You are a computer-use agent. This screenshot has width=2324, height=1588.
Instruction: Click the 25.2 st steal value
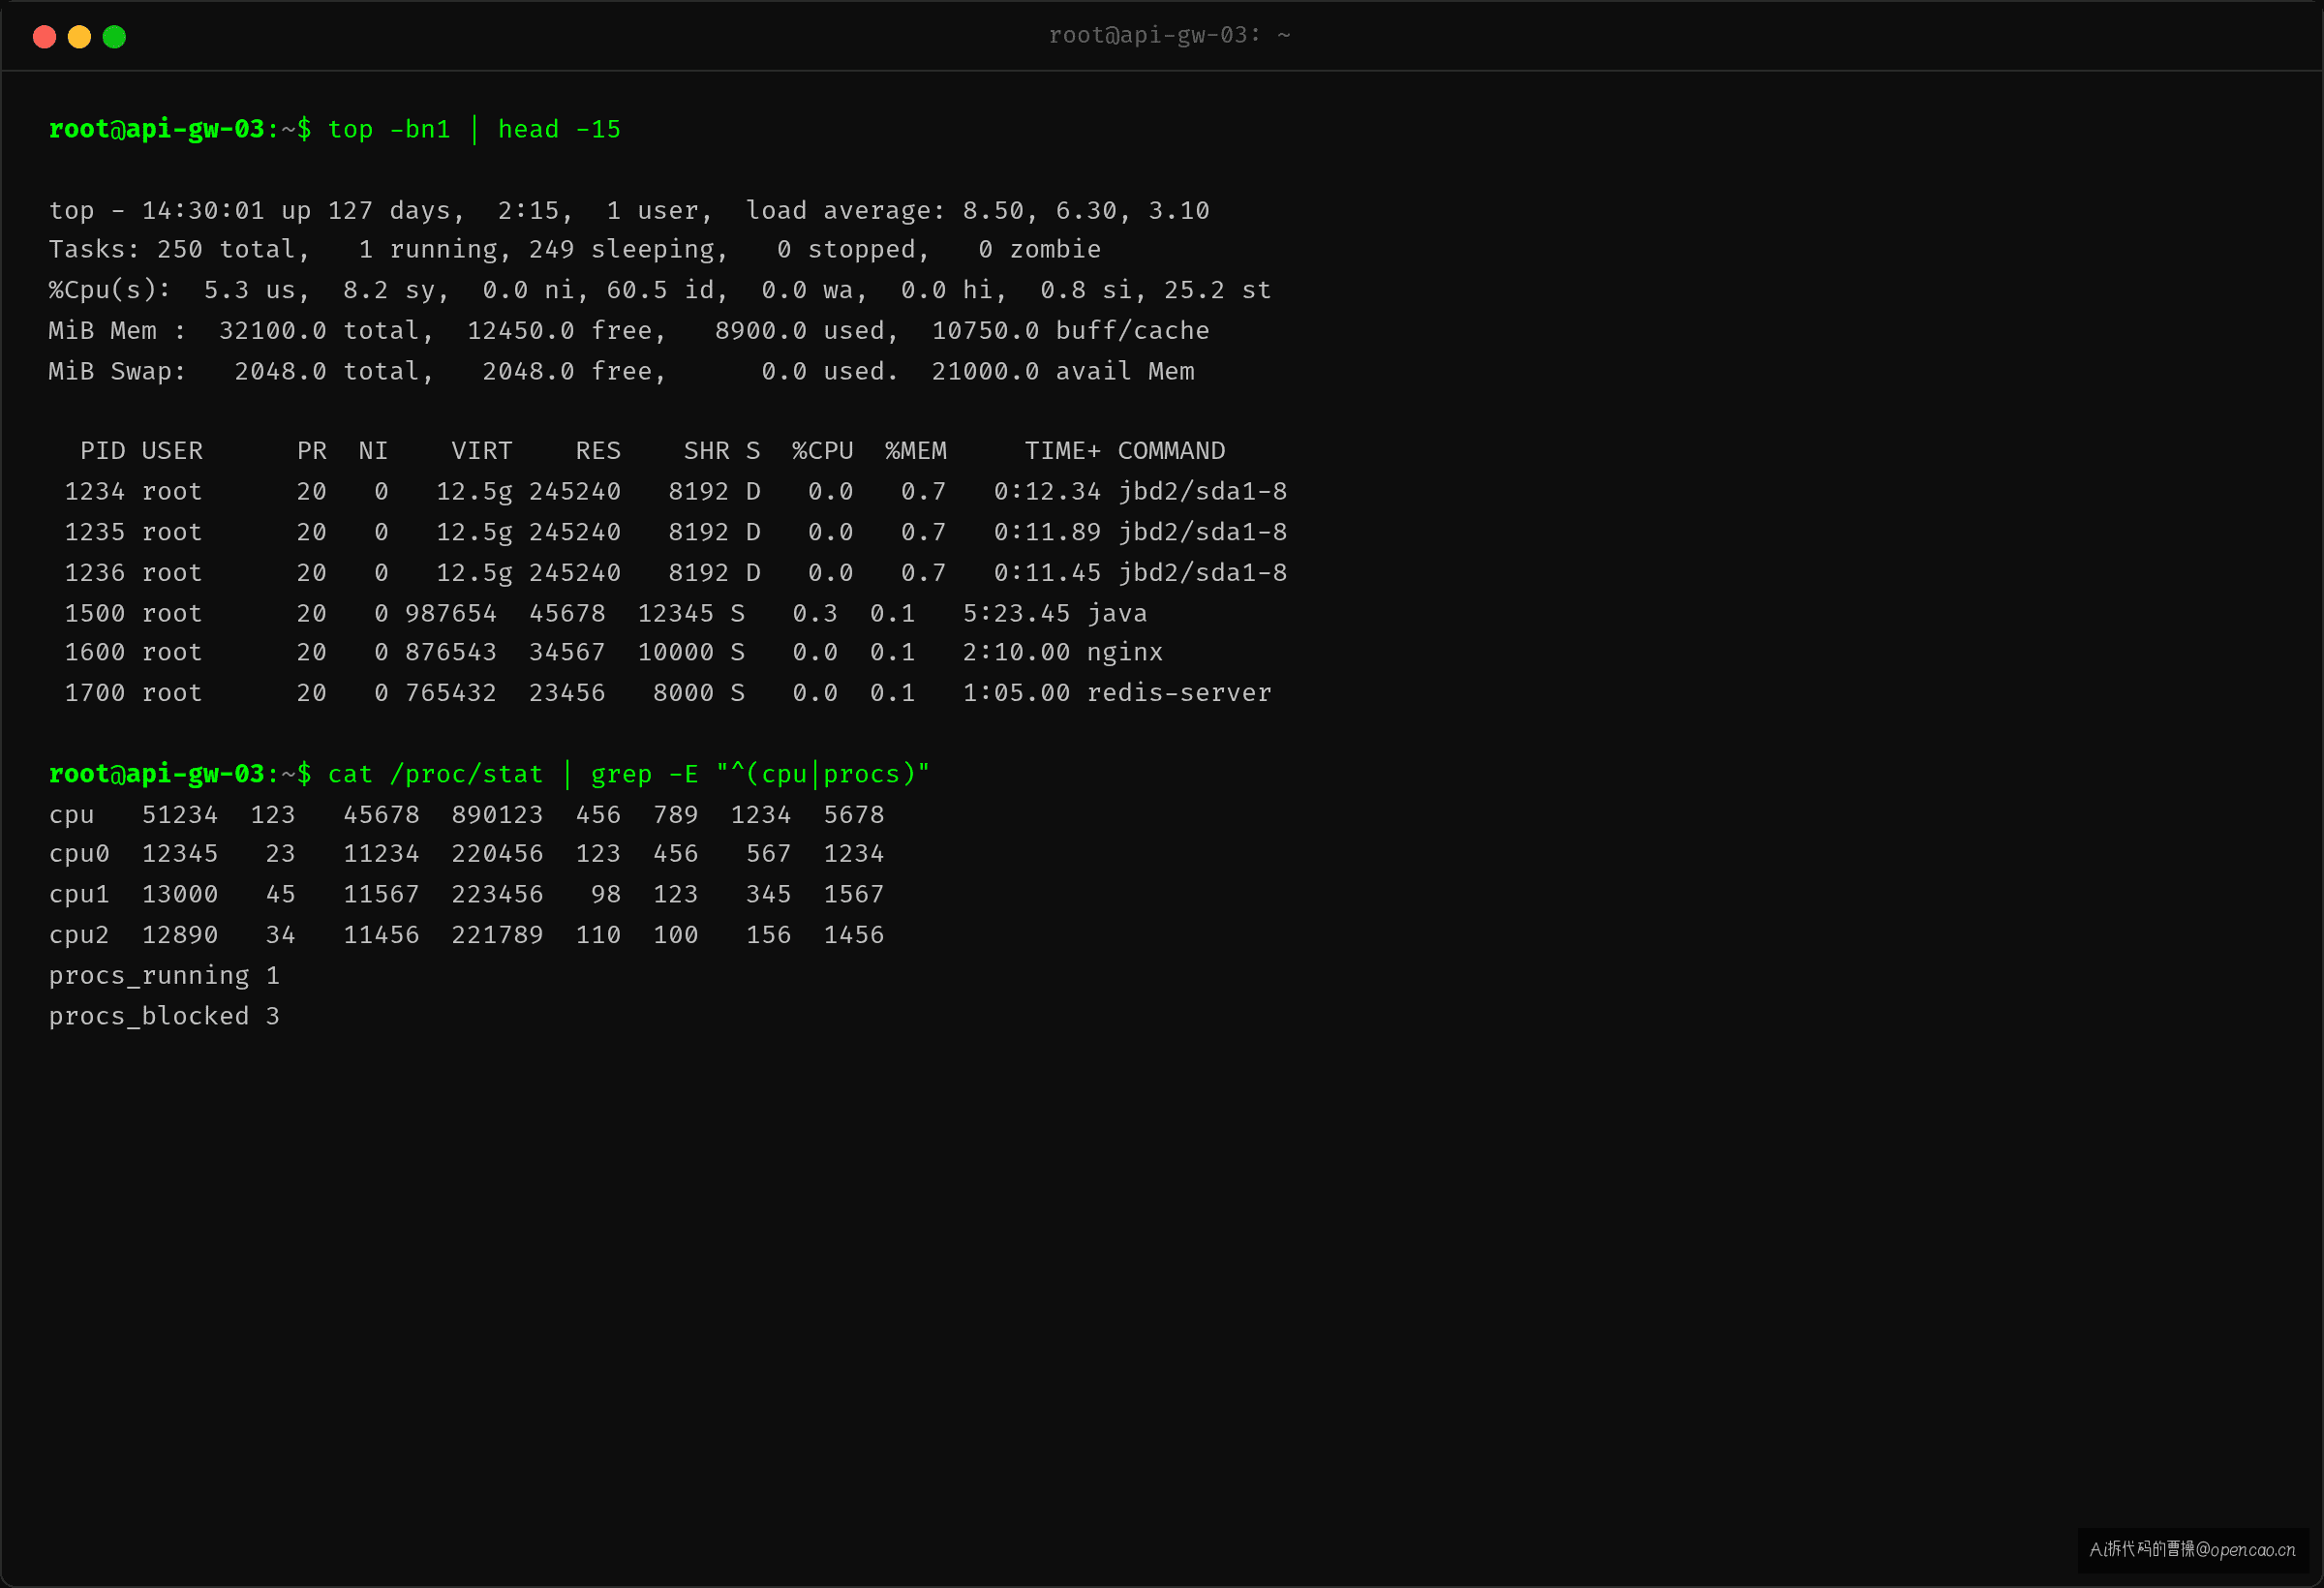pos(1217,290)
